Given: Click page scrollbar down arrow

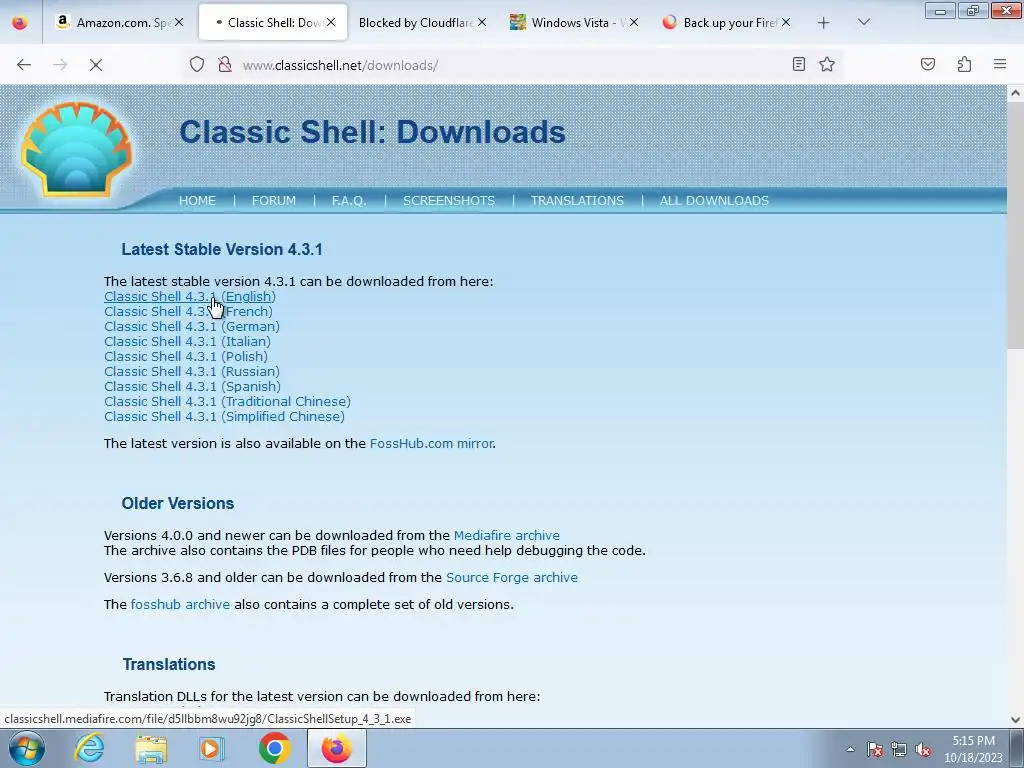Looking at the screenshot, I should [1016, 720].
